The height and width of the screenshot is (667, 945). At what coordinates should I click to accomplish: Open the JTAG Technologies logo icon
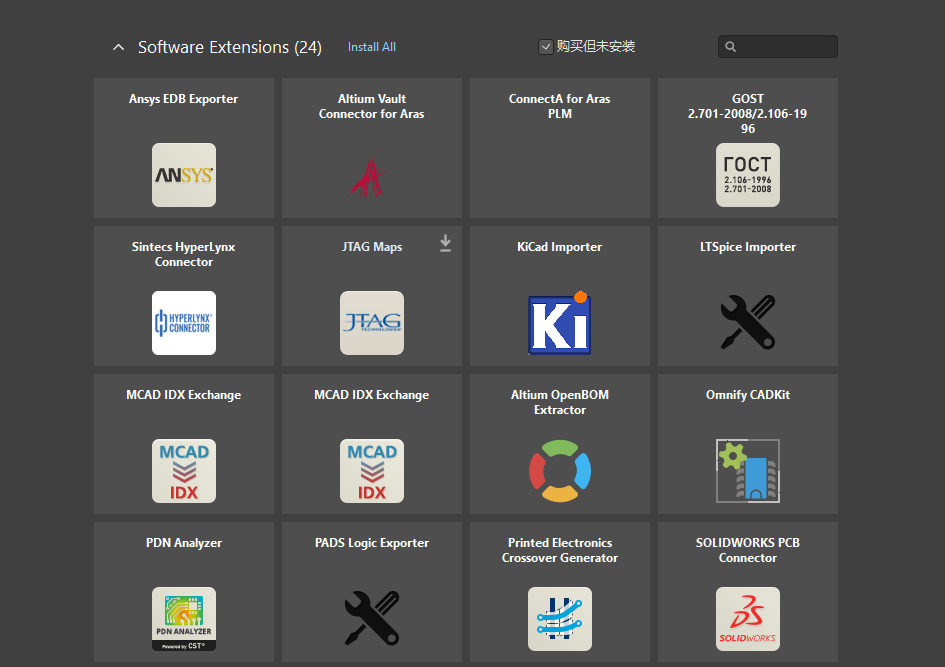click(372, 323)
